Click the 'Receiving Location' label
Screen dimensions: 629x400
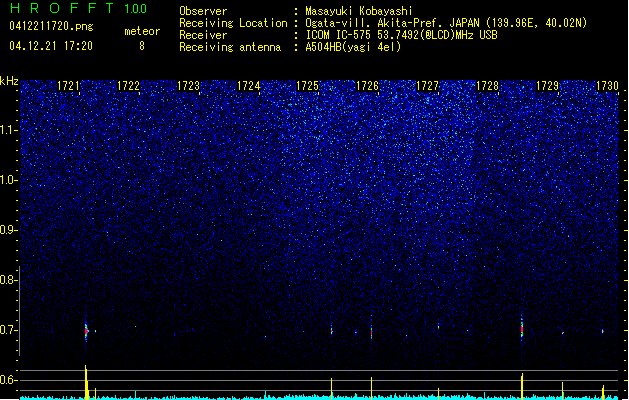coord(233,23)
